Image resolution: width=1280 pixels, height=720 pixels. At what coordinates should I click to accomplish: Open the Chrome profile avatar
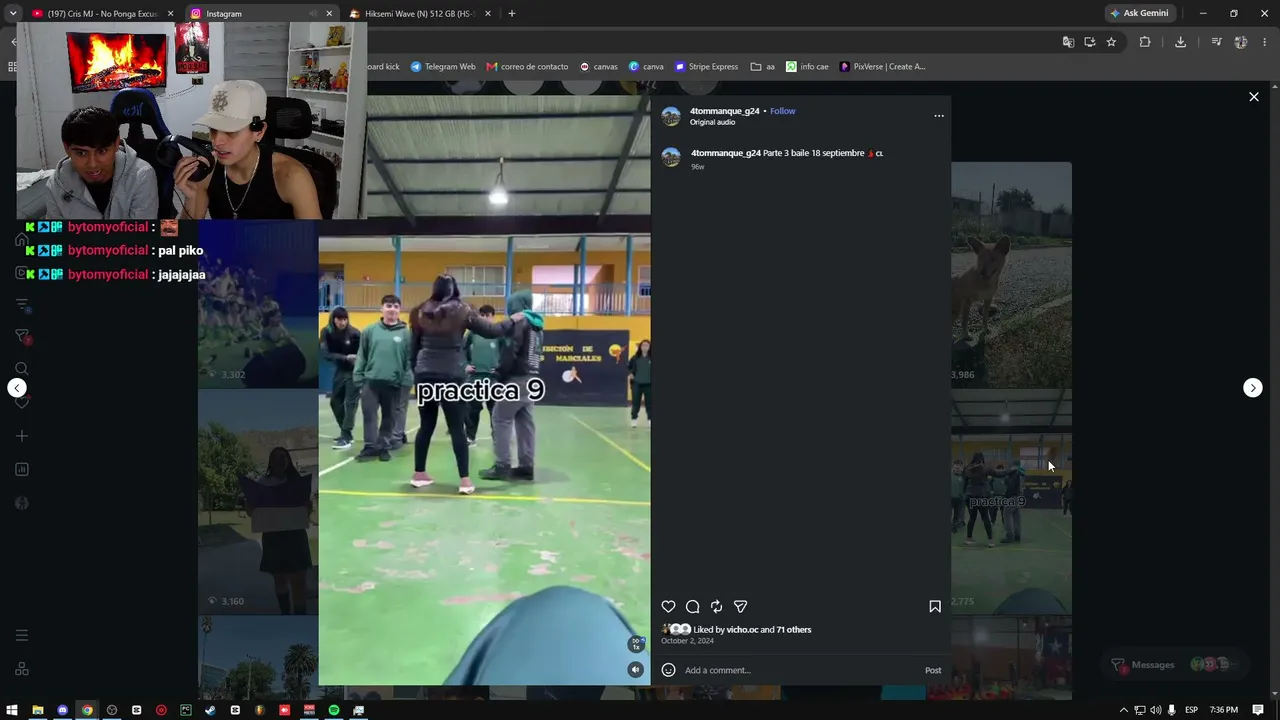(1241, 42)
